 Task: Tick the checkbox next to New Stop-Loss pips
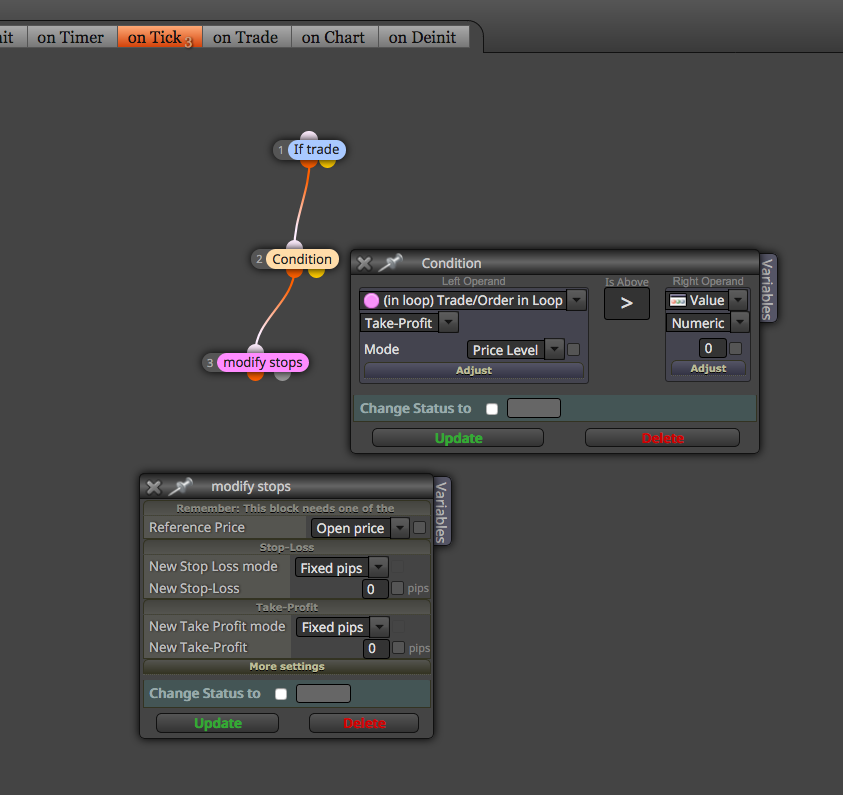click(398, 588)
